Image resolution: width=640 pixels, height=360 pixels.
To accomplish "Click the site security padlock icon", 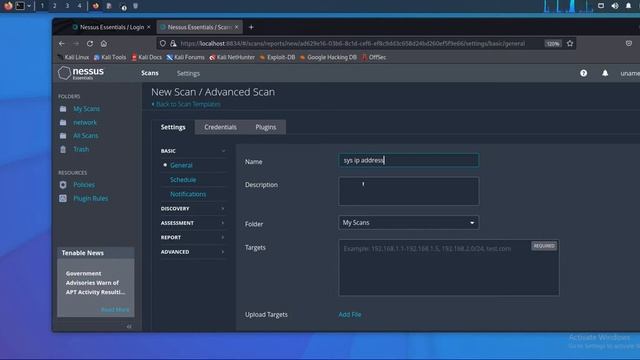I will pyautogui.click(x=173, y=43).
